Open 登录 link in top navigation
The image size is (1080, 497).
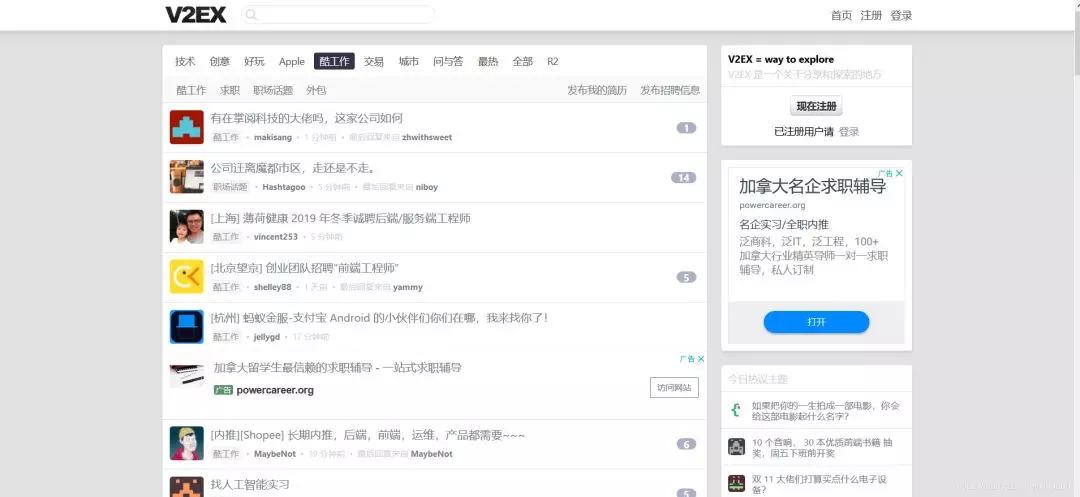(x=901, y=15)
